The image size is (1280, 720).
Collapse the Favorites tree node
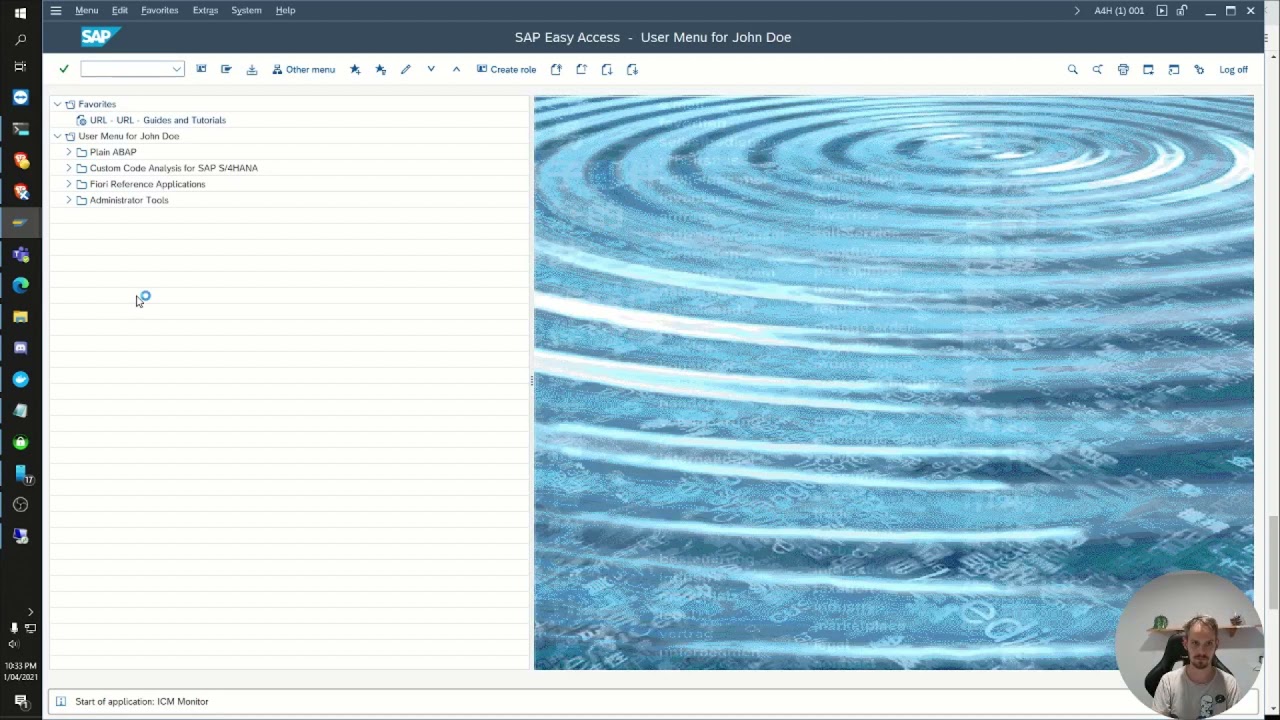(57, 104)
